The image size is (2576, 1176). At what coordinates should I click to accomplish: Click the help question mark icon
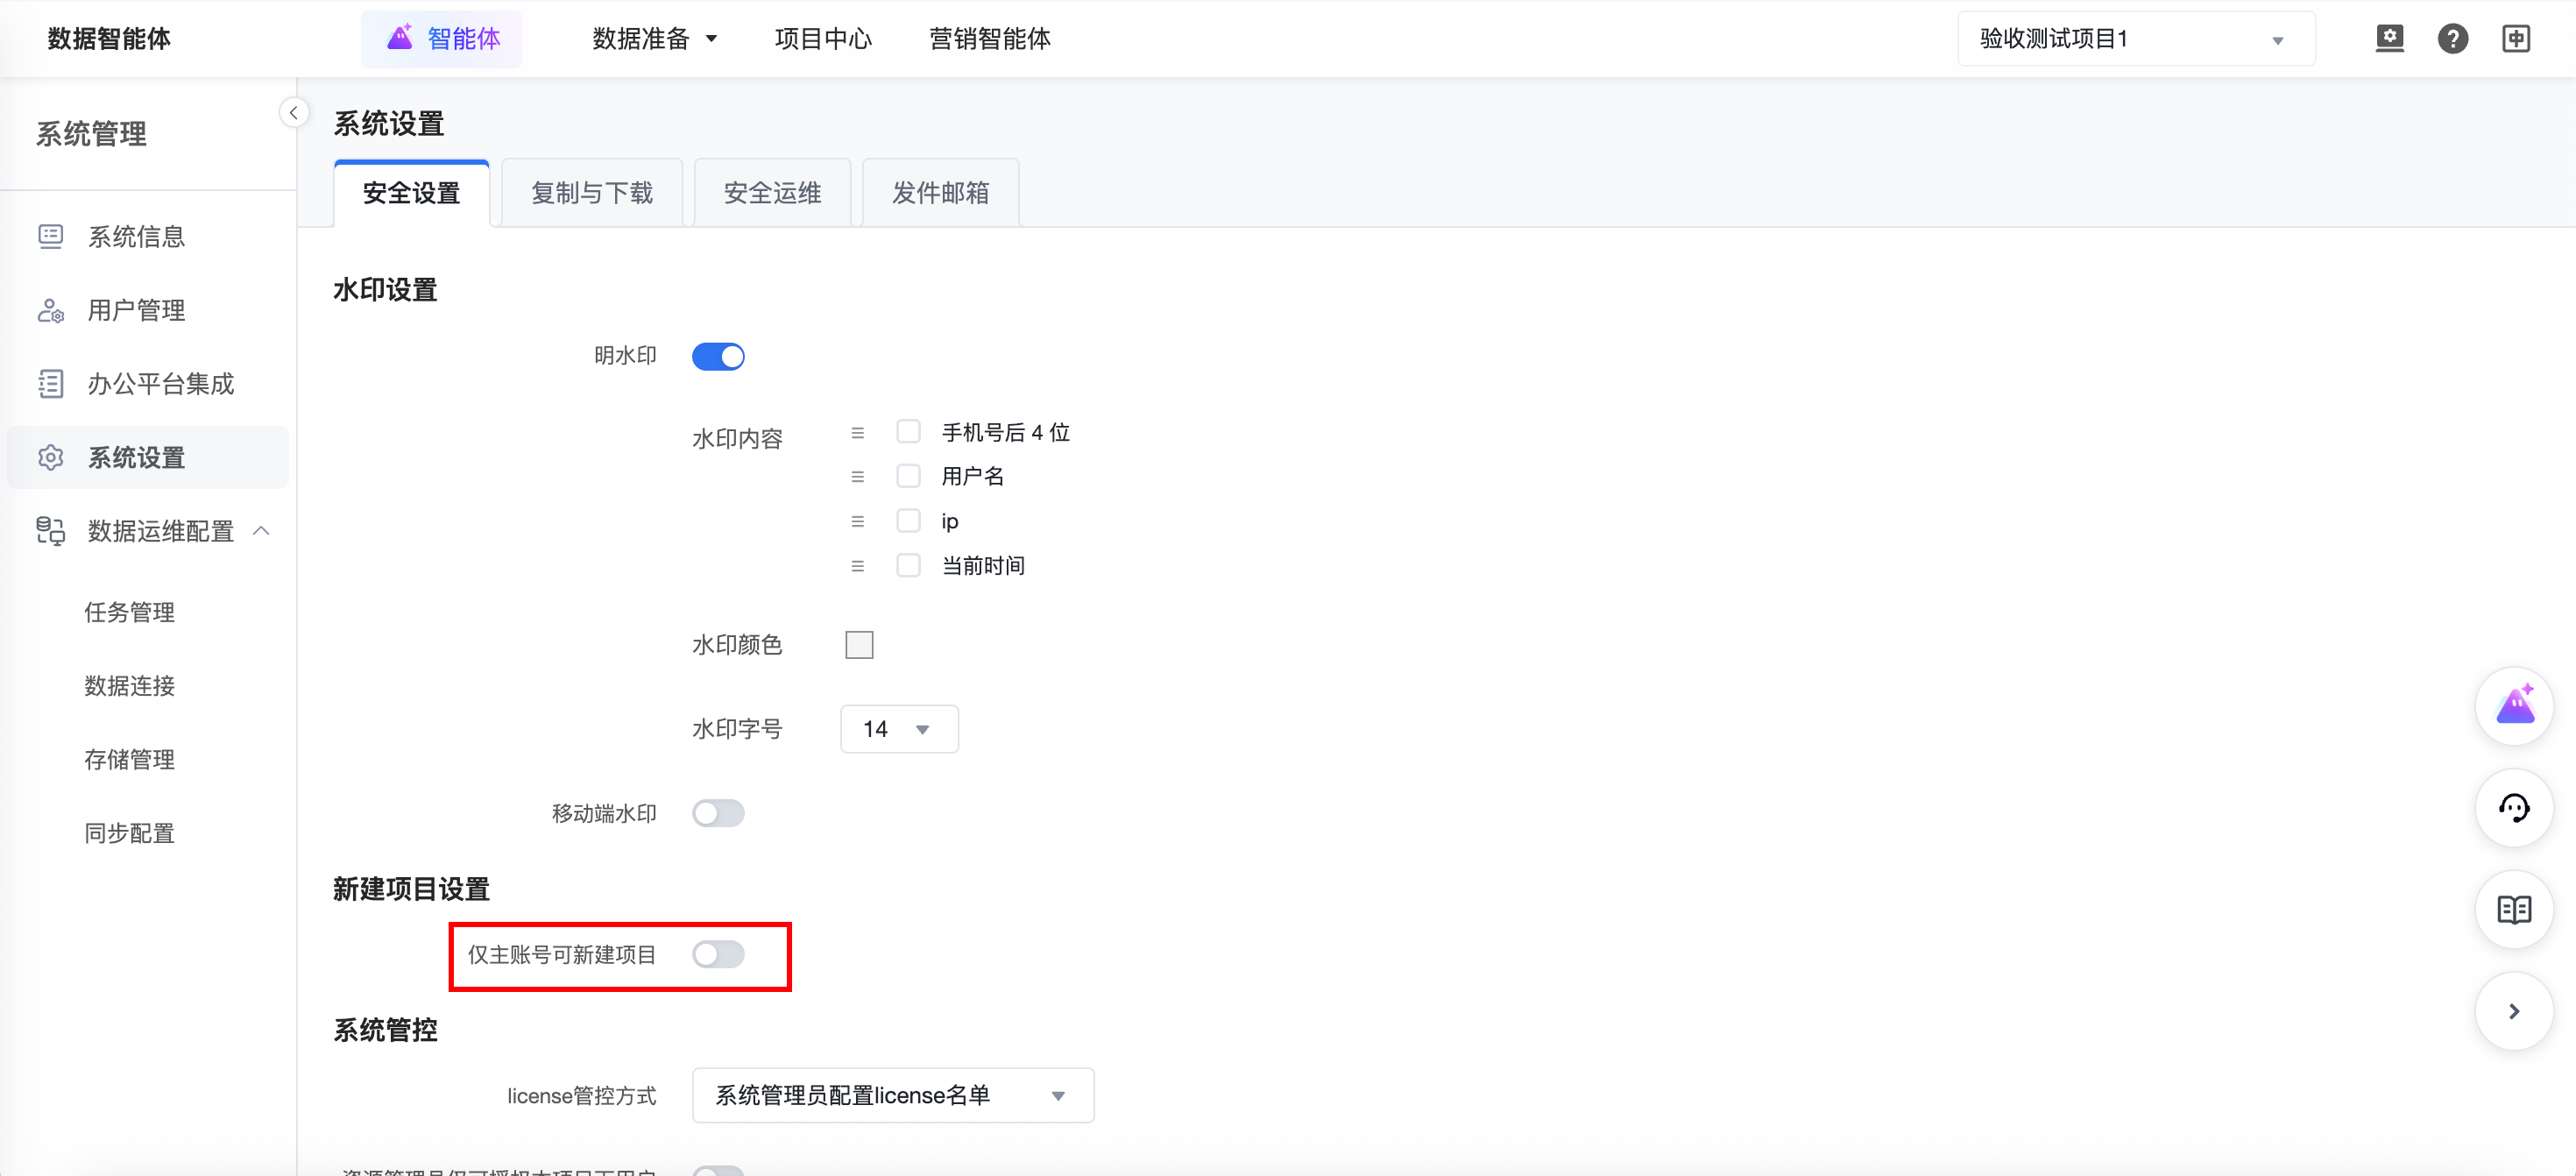coord(2452,39)
